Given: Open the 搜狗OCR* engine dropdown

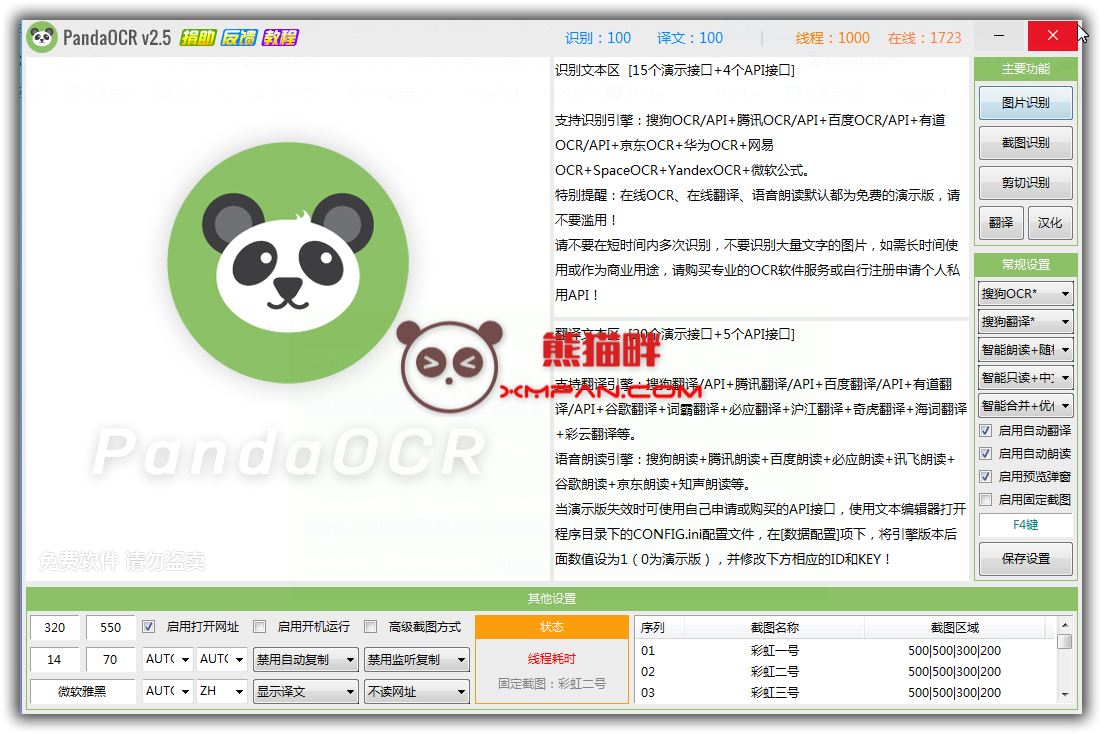Looking at the screenshot, I should pyautogui.click(x=1026, y=293).
